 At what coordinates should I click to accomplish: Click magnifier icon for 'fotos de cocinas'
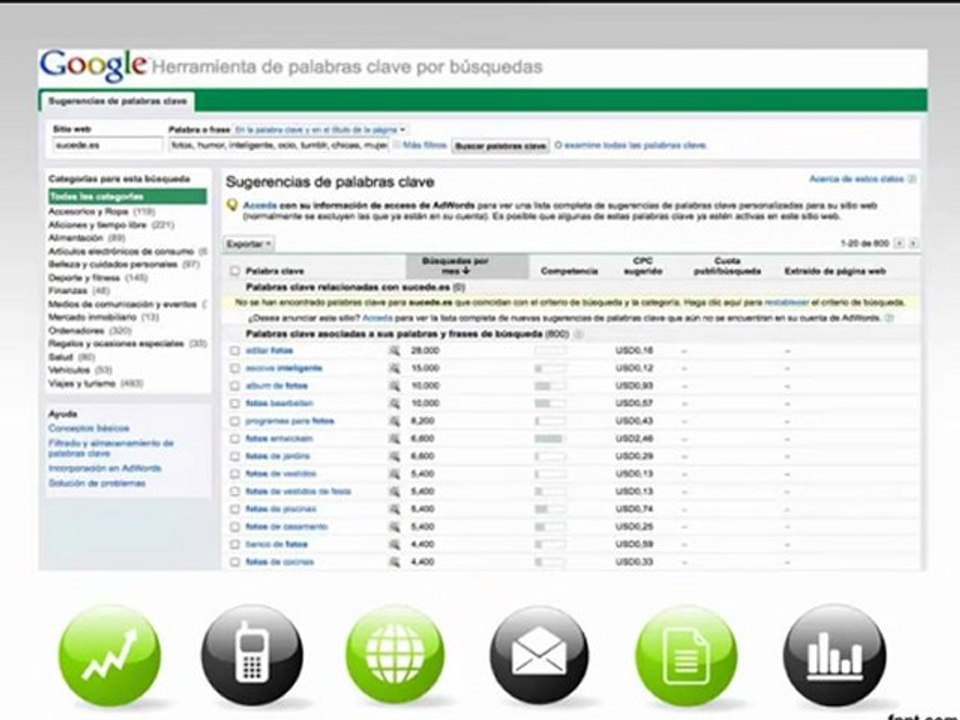tap(394, 562)
